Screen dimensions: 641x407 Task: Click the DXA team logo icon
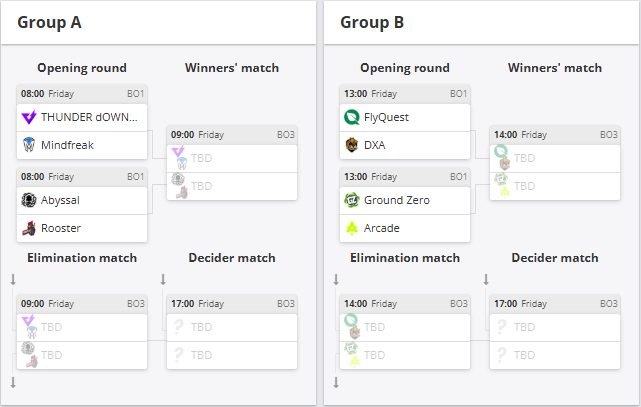click(352, 145)
